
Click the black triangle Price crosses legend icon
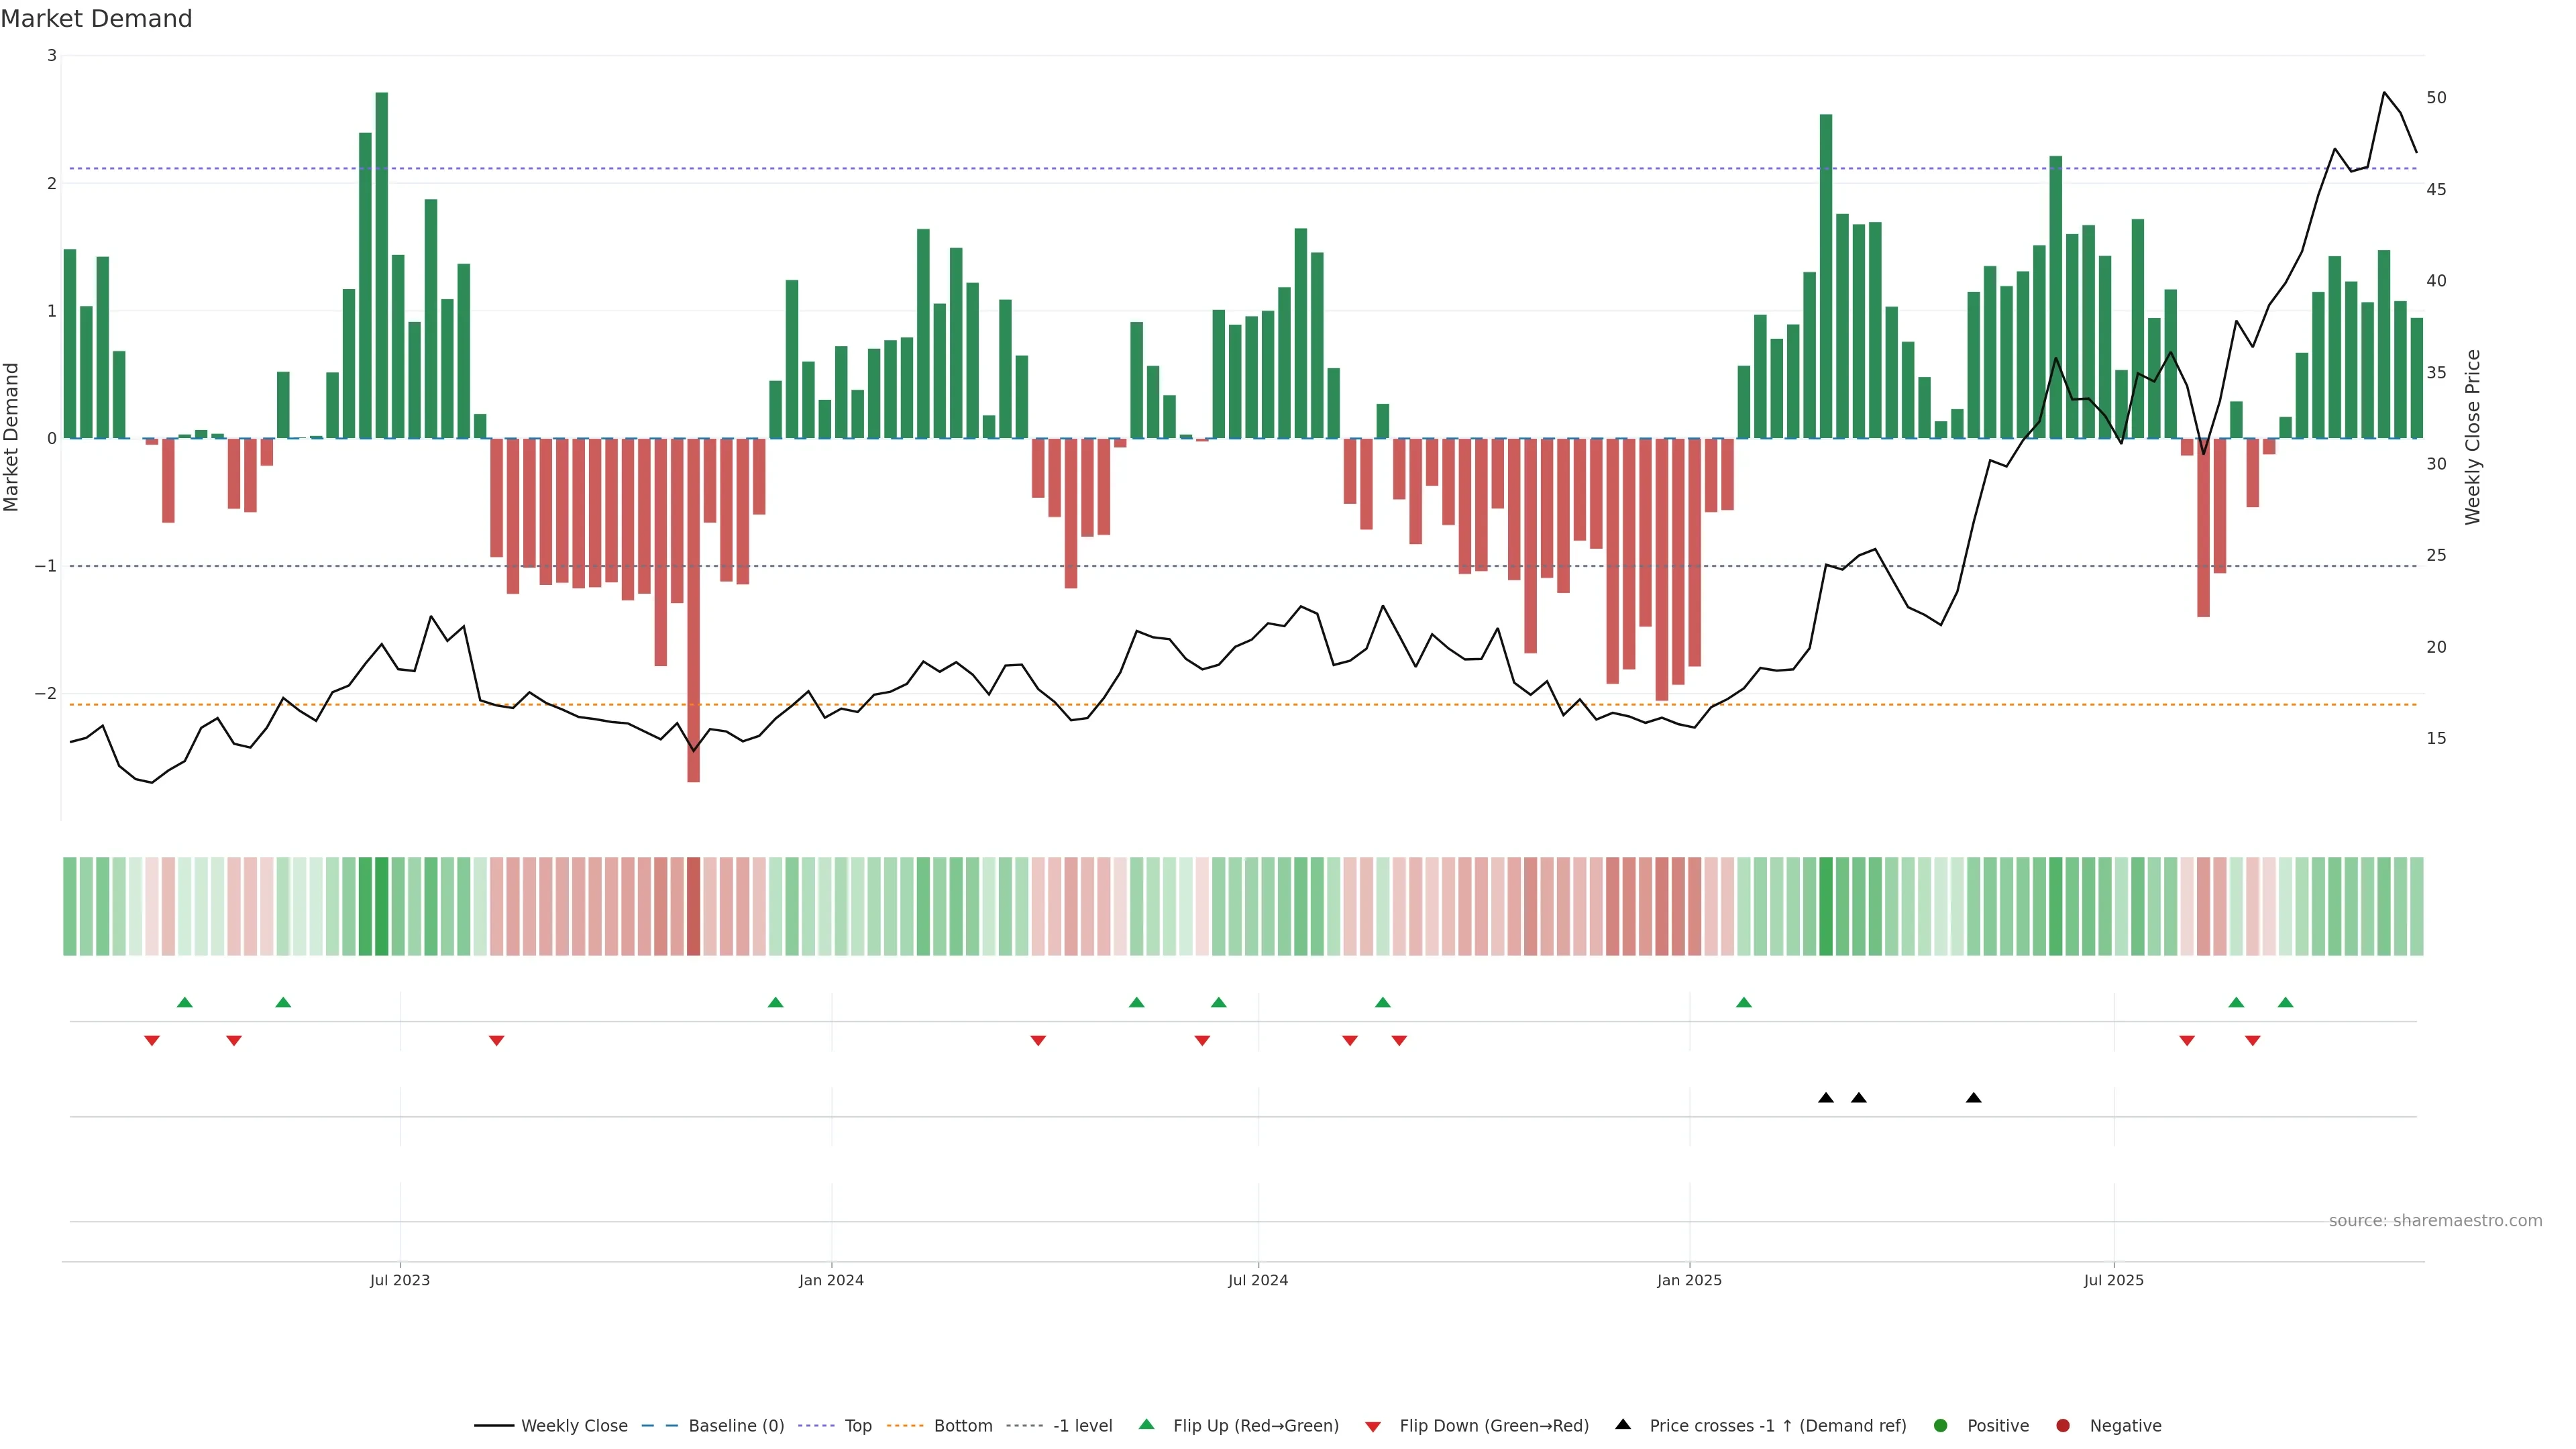pos(1623,1424)
